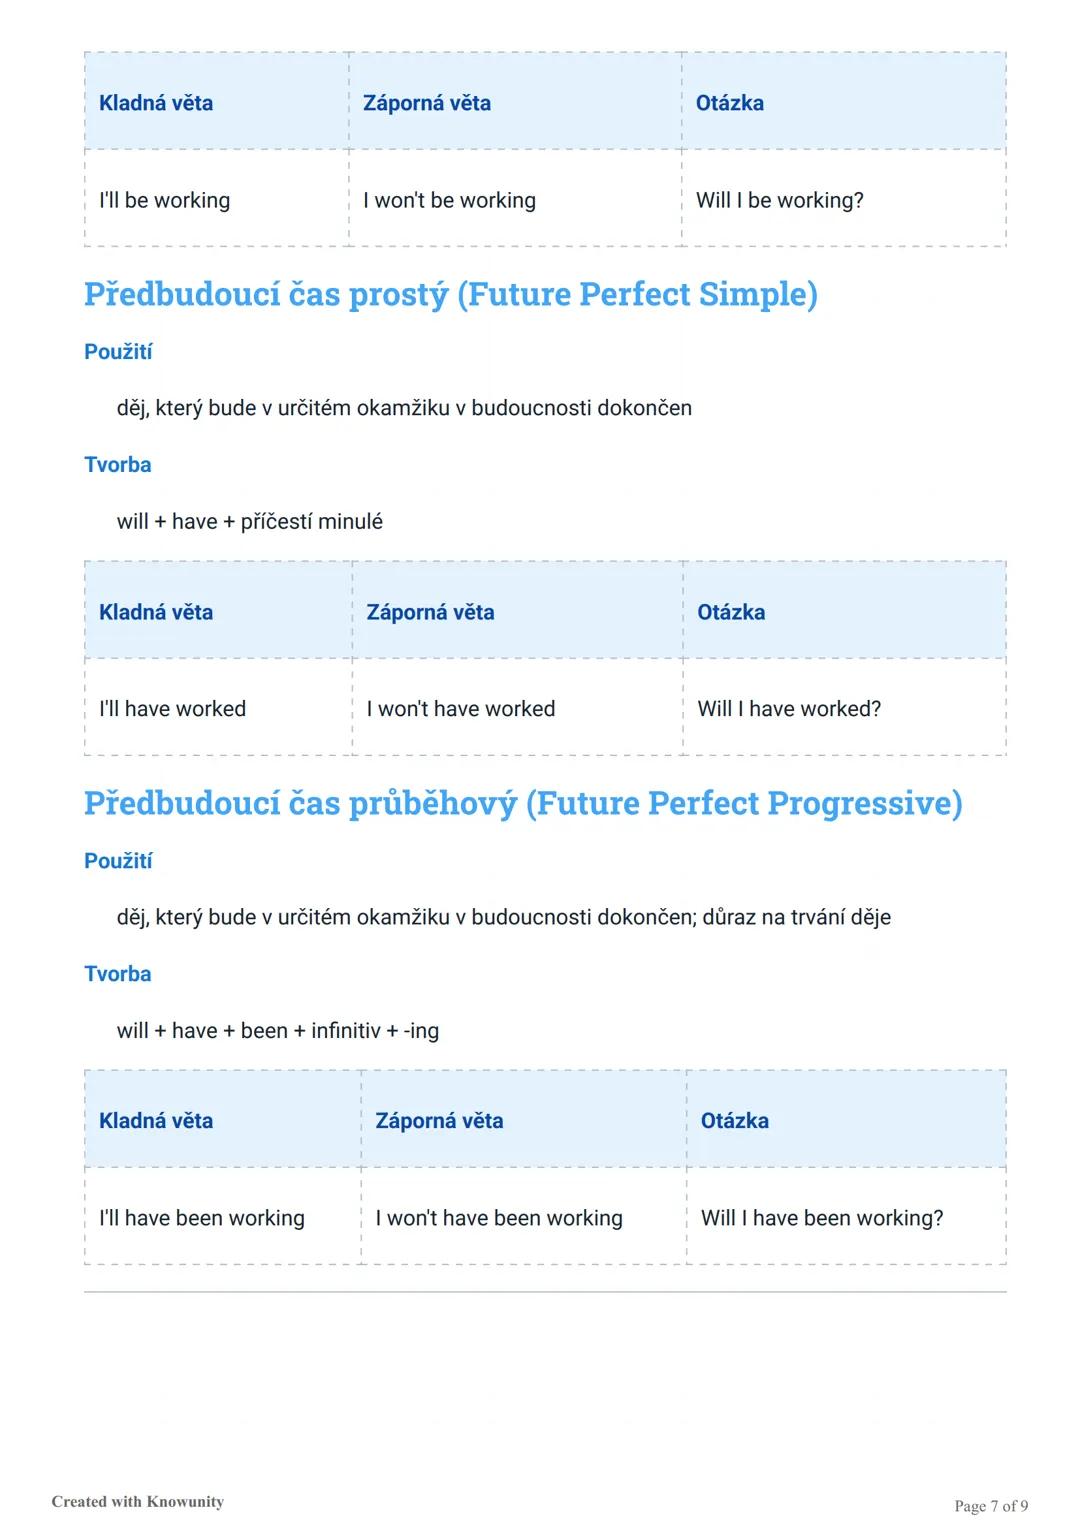The image size is (1080, 1527).
Task: Click "Otázka" header above "Will I have been working?"
Action: click(x=735, y=1121)
